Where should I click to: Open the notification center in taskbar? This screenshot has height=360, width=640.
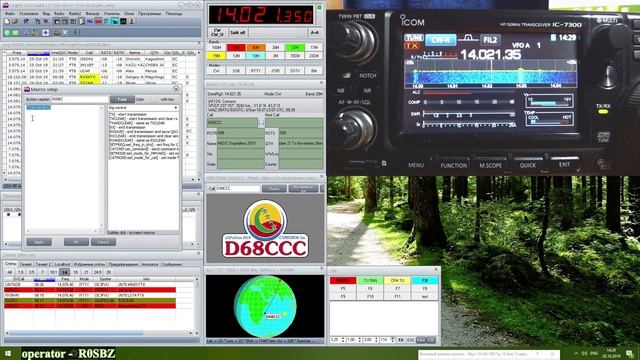click(x=629, y=353)
